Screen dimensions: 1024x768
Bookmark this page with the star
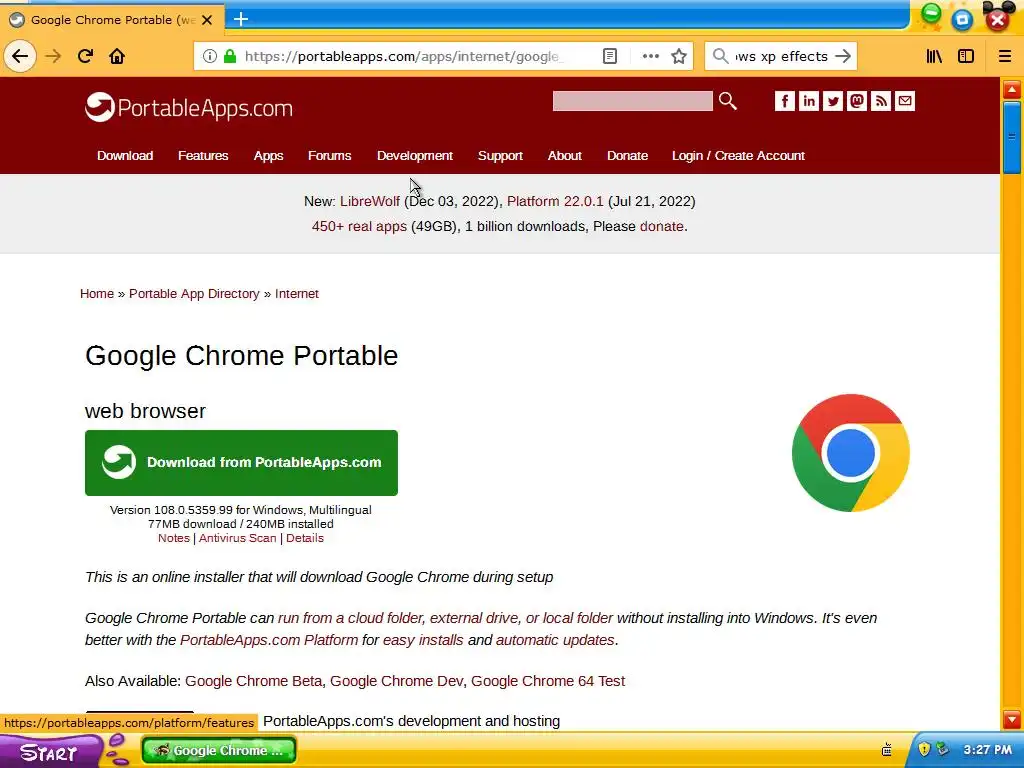click(x=679, y=56)
